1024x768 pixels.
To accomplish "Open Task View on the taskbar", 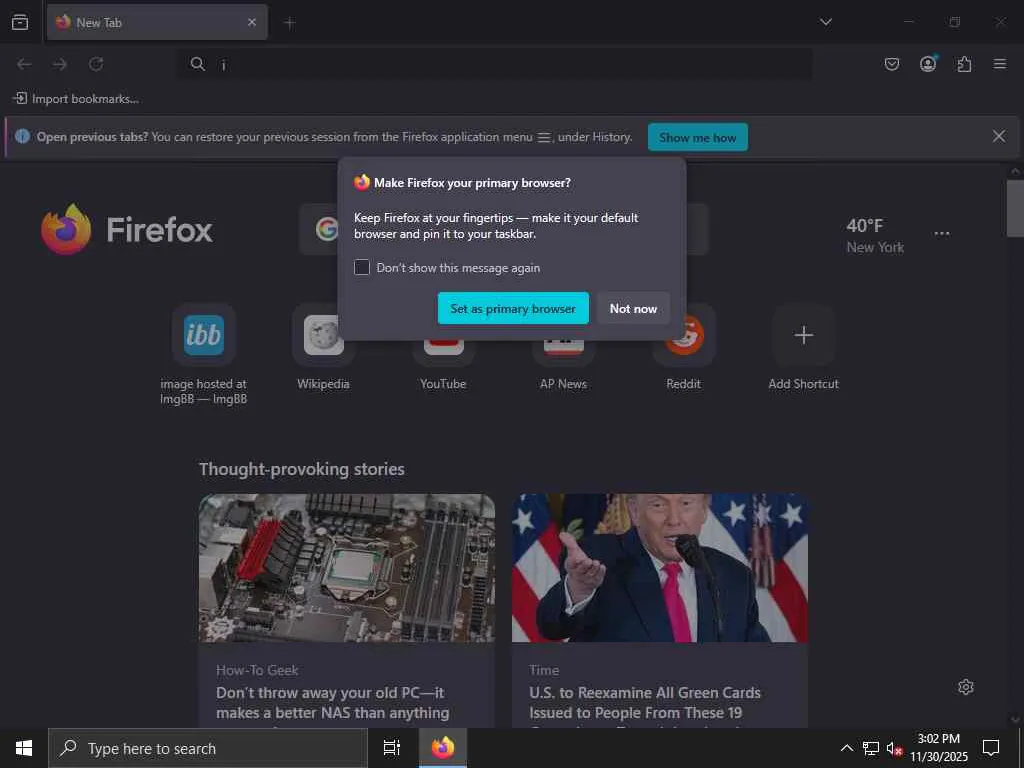I will (392, 748).
